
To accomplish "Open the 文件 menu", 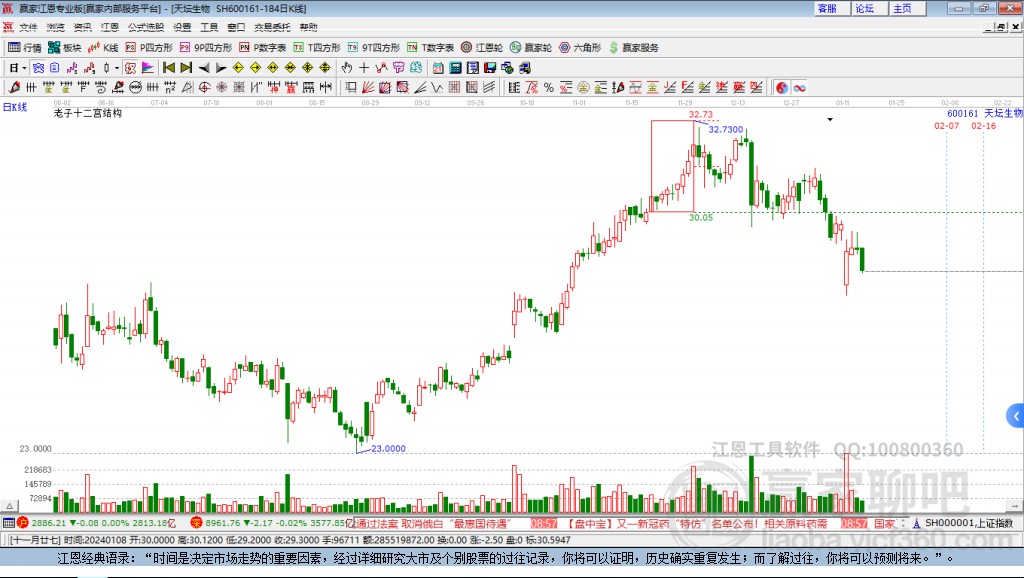I will point(28,27).
